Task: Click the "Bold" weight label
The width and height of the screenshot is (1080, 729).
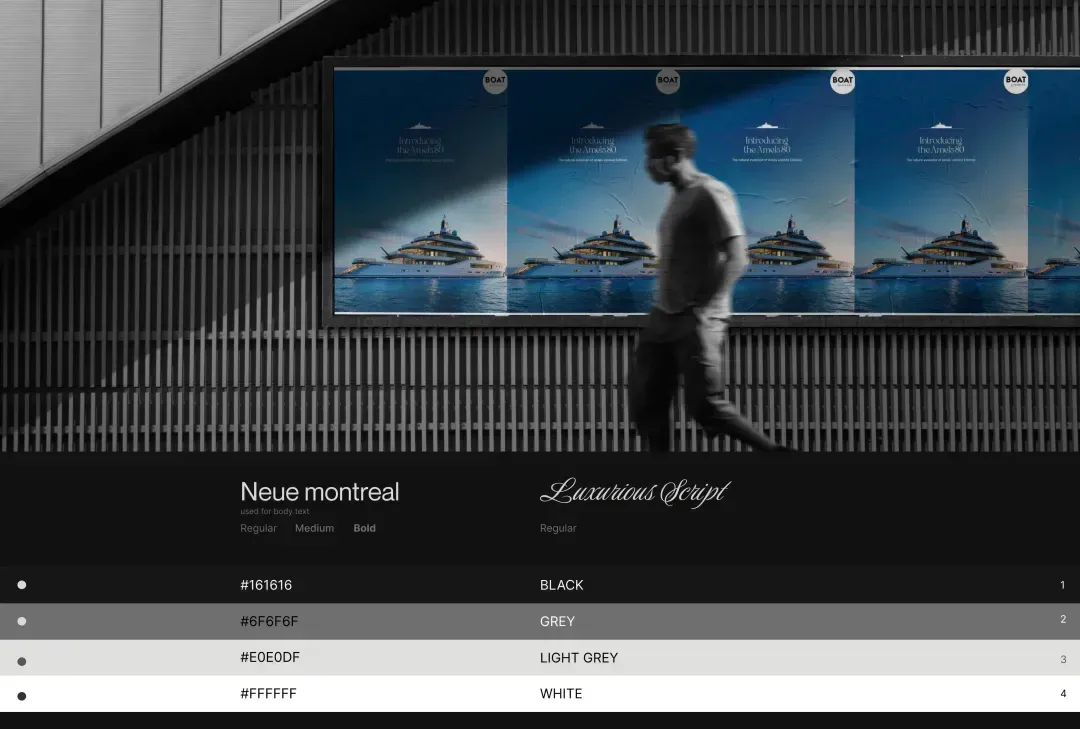Action: [364, 528]
